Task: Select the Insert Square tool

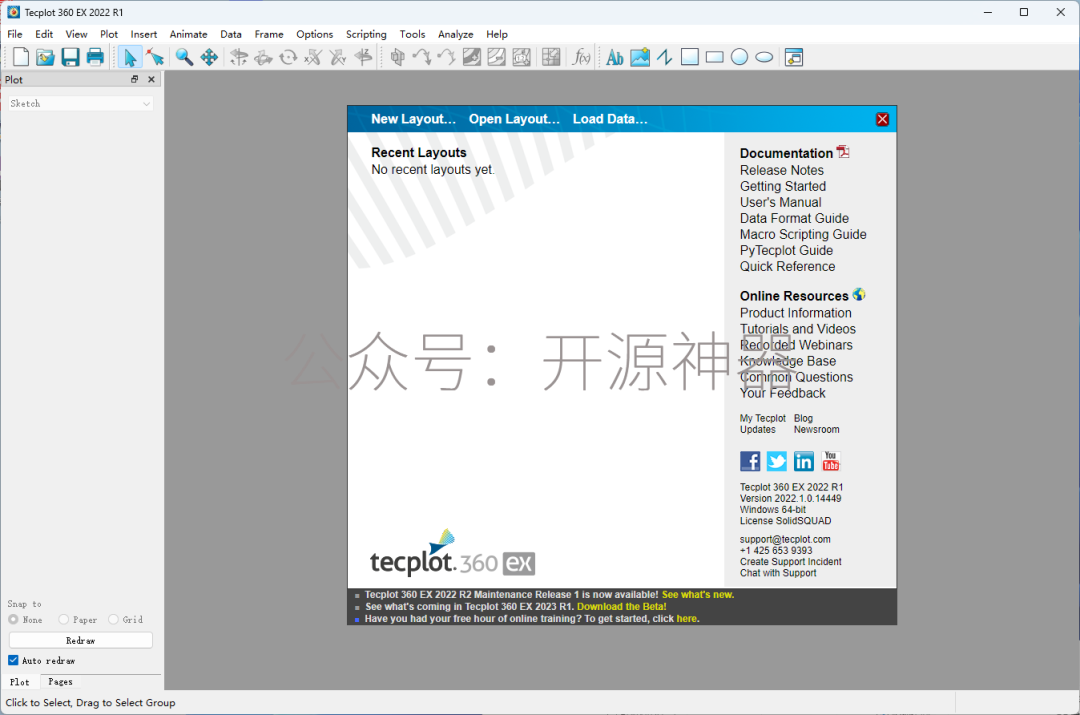Action: coord(689,57)
